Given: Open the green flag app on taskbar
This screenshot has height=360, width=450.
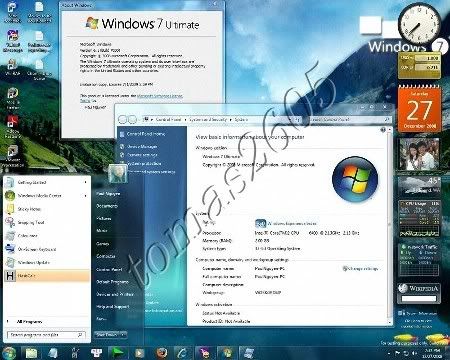Looking at the screenshot, I should tap(118, 353).
